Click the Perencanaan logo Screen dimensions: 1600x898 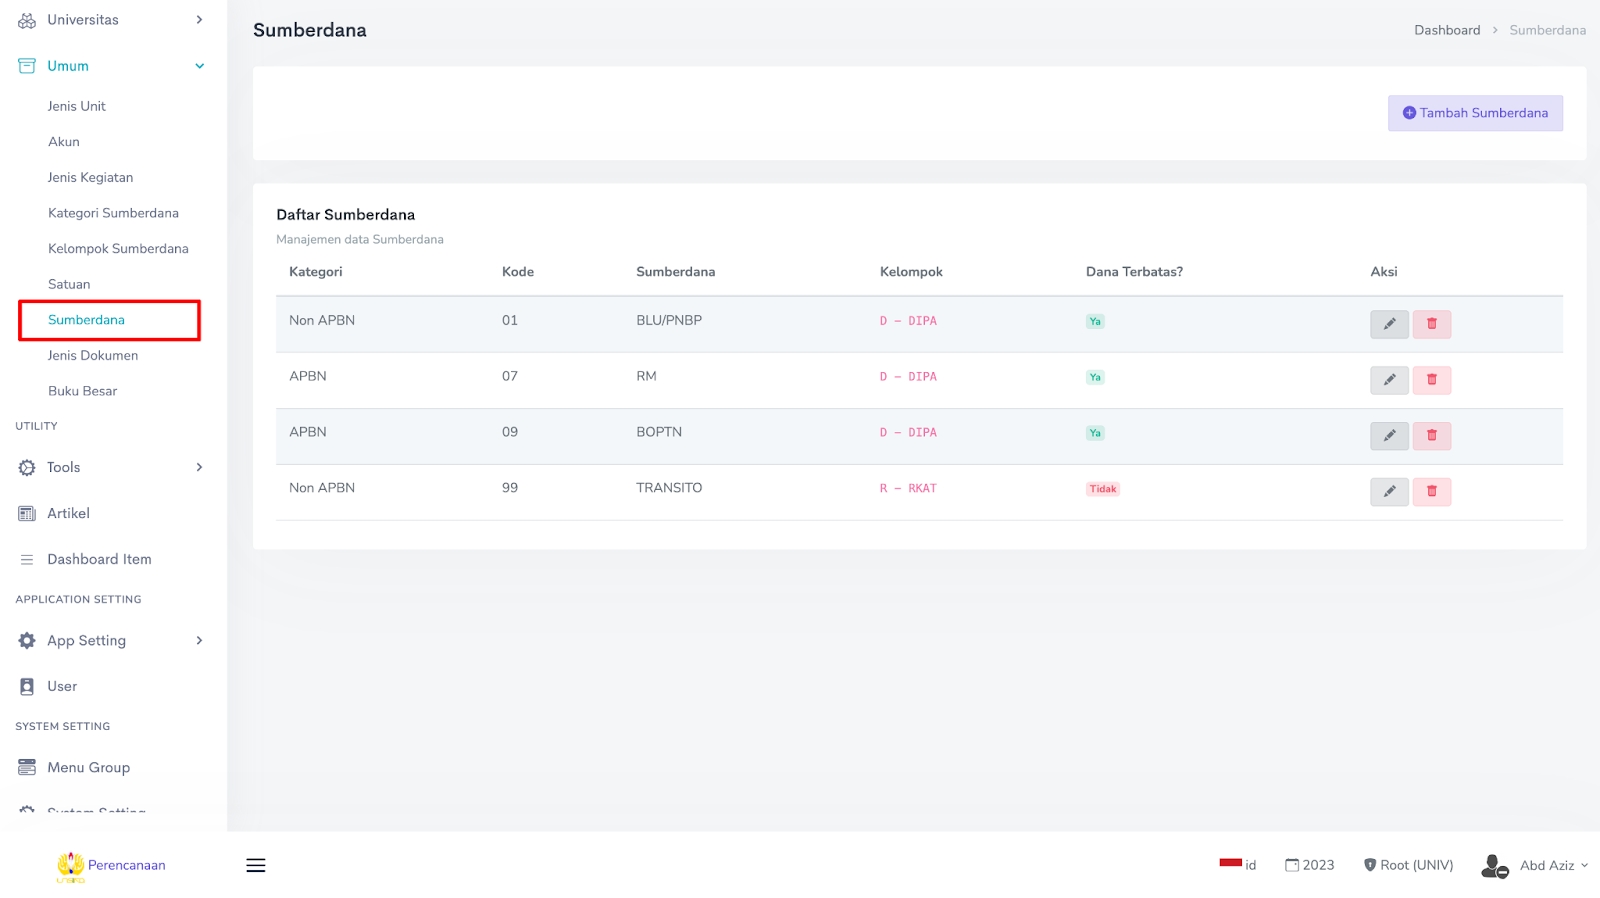coord(111,866)
